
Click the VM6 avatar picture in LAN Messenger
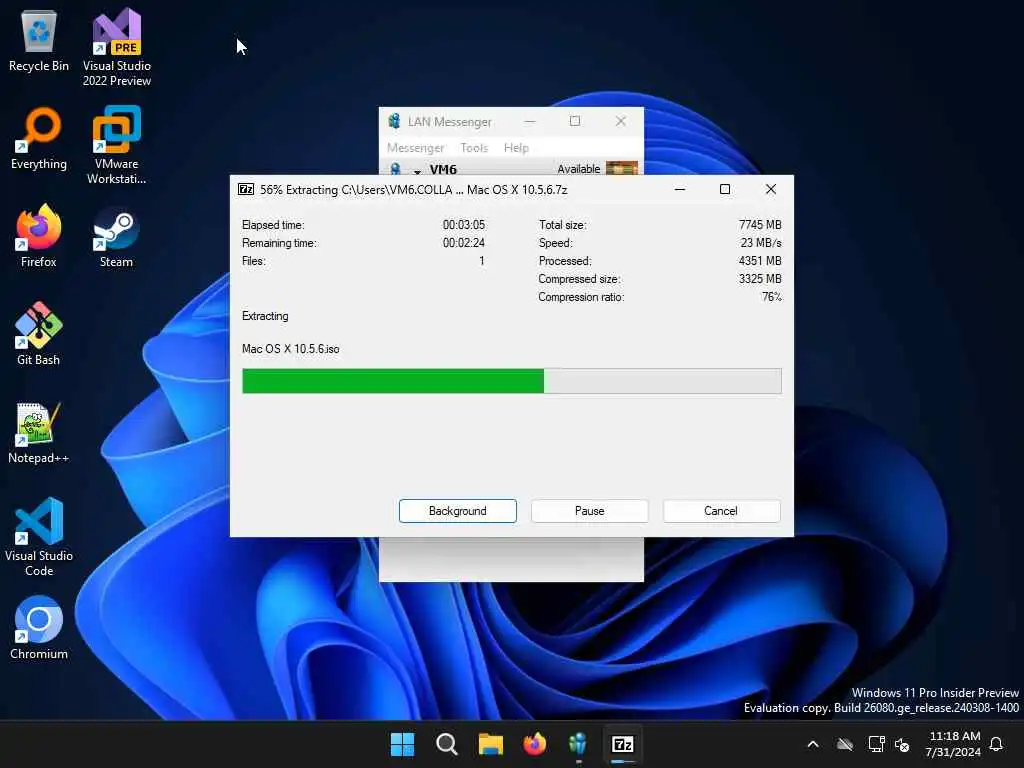(x=622, y=168)
